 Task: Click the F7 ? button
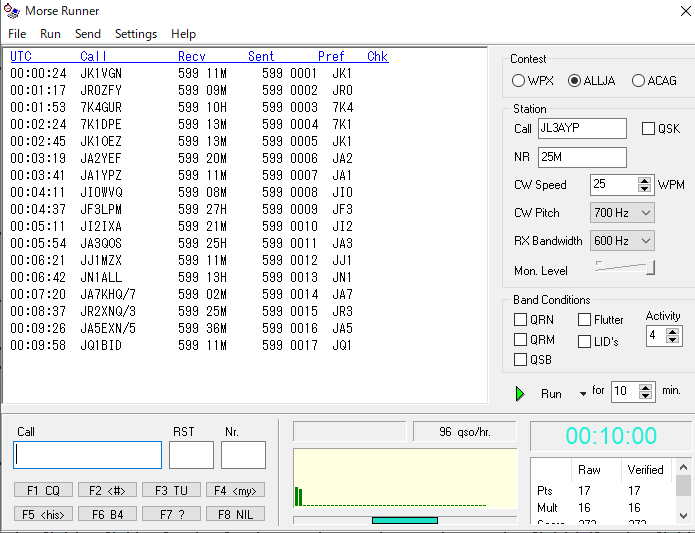tap(172, 514)
